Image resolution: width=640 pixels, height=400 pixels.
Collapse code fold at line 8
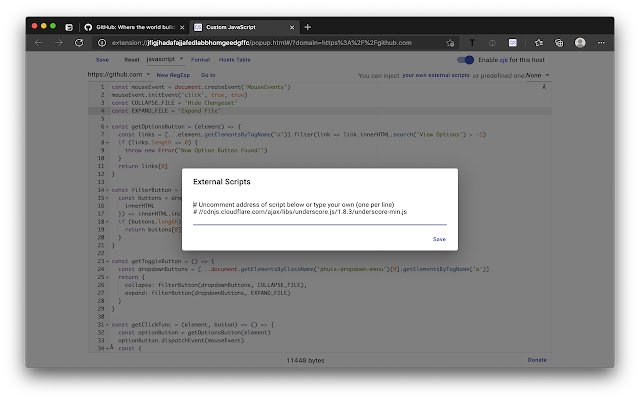[x=107, y=142]
